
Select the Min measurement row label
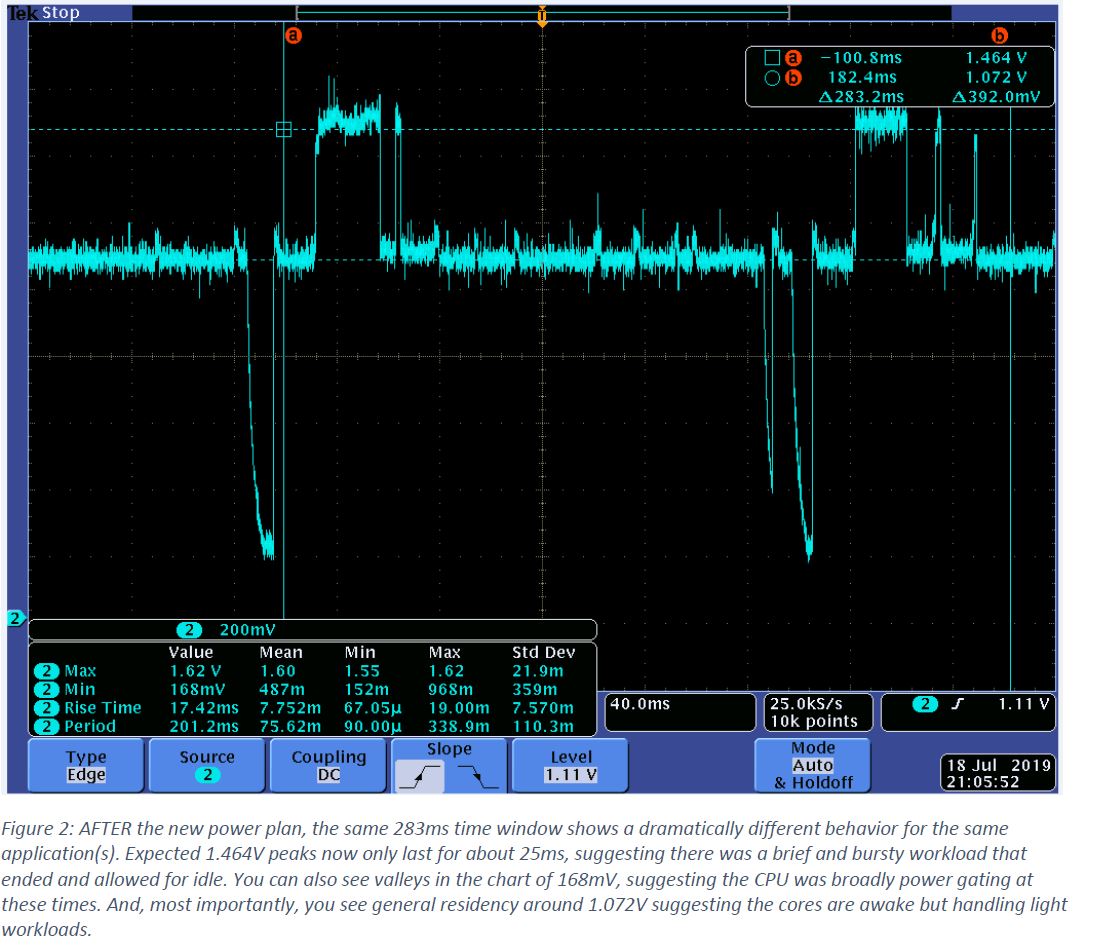tap(79, 689)
